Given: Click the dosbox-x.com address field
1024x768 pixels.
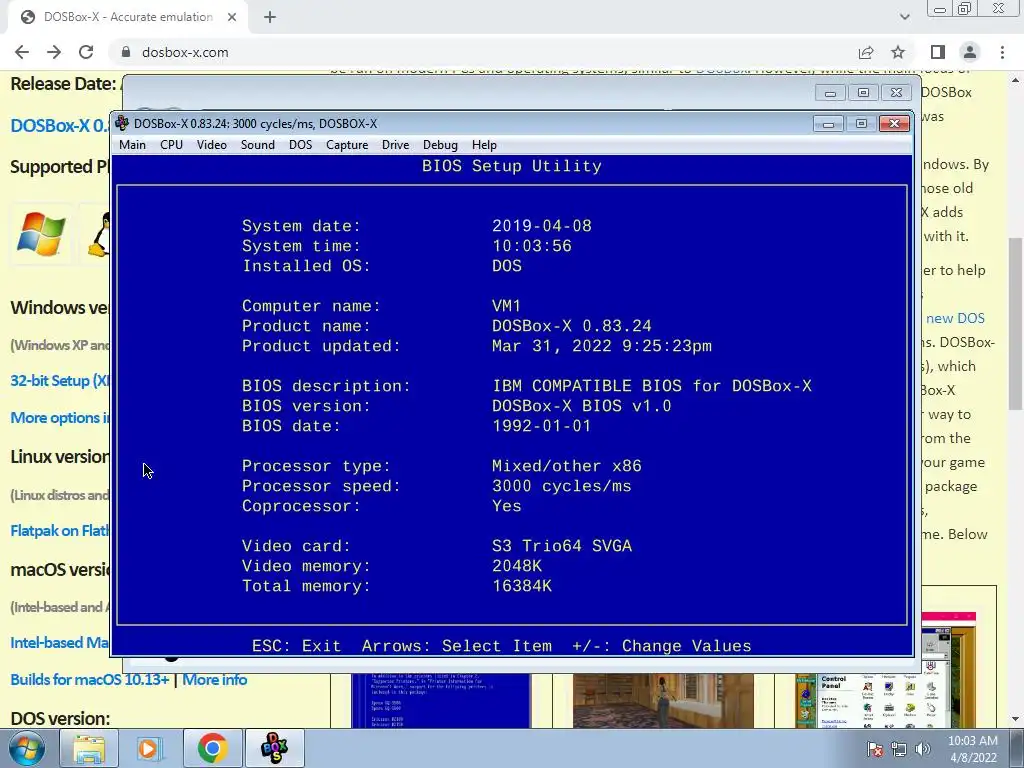Looking at the screenshot, I should click(x=483, y=52).
